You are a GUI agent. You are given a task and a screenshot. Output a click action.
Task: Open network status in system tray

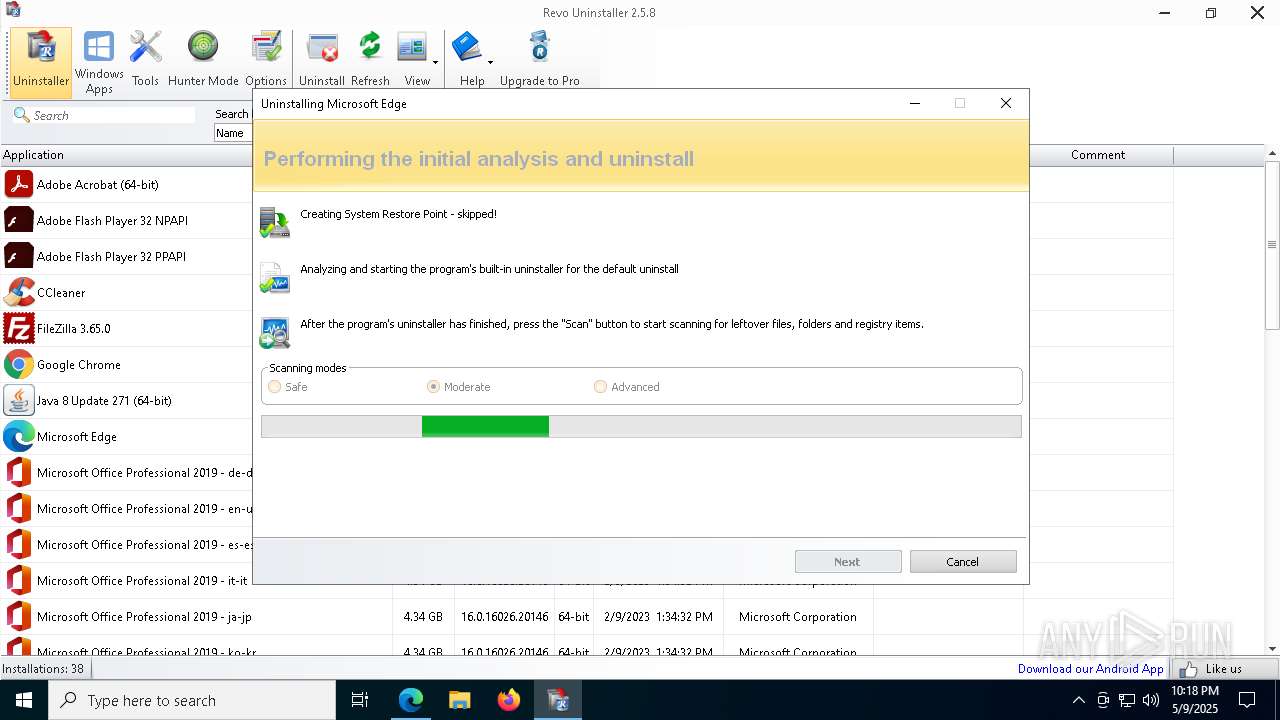tap(1127, 700)
